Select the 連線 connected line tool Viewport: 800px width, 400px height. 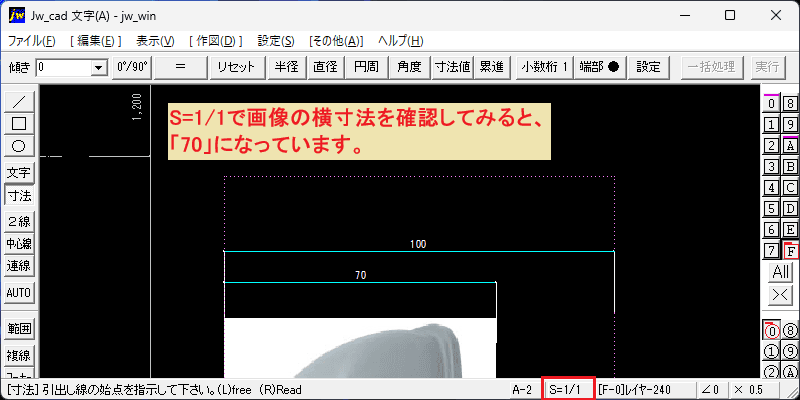pos(19,266)
